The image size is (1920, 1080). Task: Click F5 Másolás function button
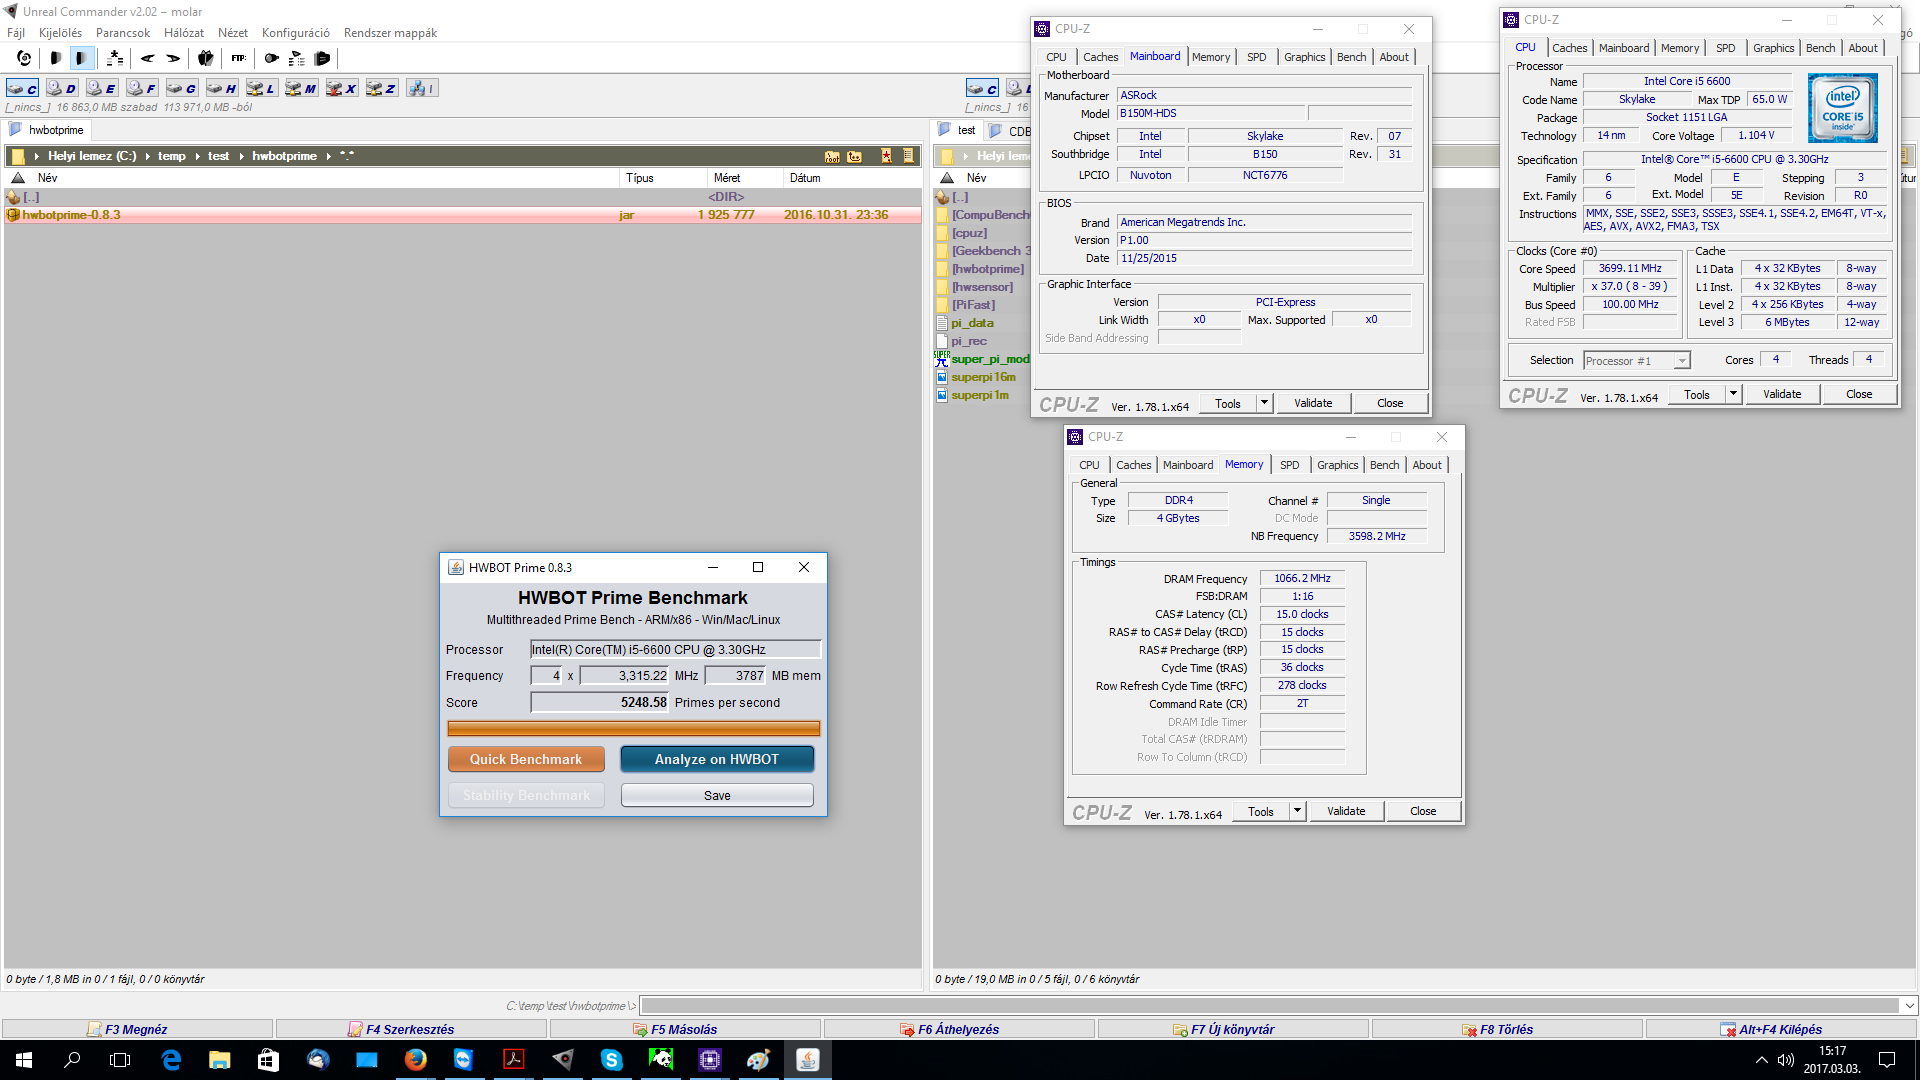(685, 1029)
